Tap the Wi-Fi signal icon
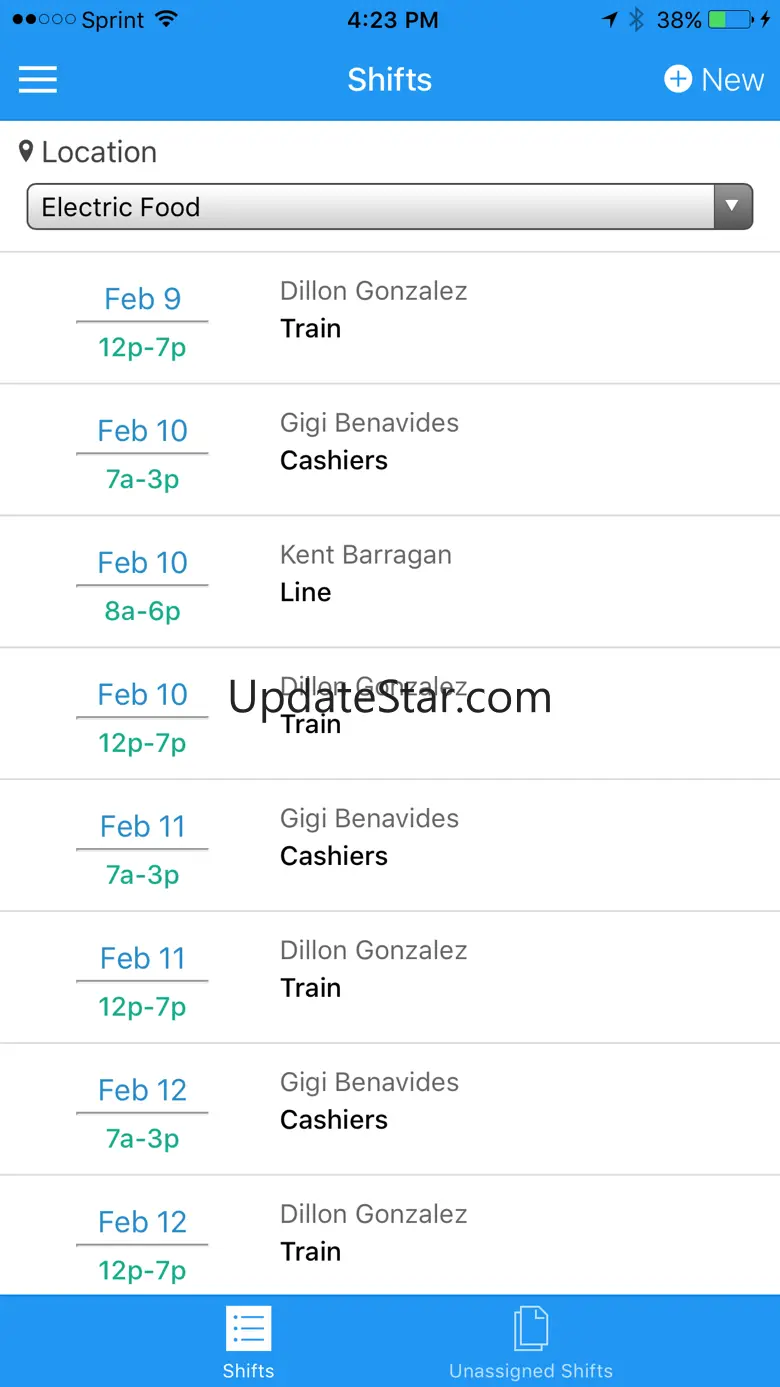Screen dimensions: 780x1387 [x=166, y=19]
